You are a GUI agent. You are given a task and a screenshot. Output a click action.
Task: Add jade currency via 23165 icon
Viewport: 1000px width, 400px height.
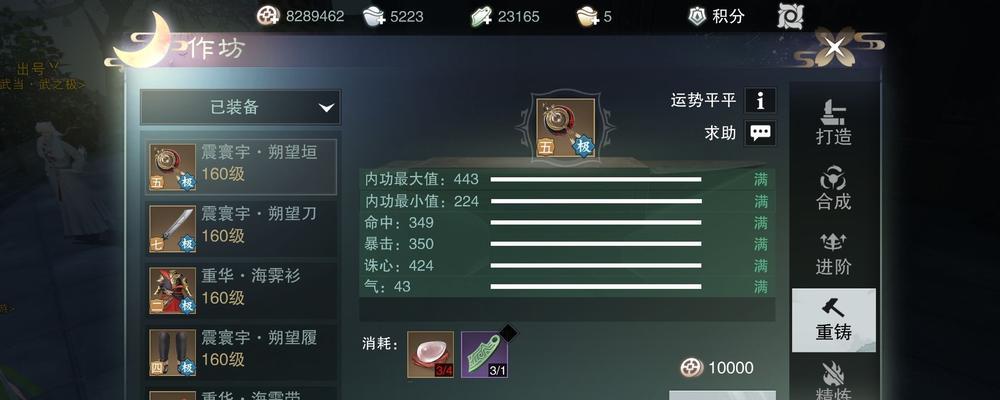[x=482, y=16]
